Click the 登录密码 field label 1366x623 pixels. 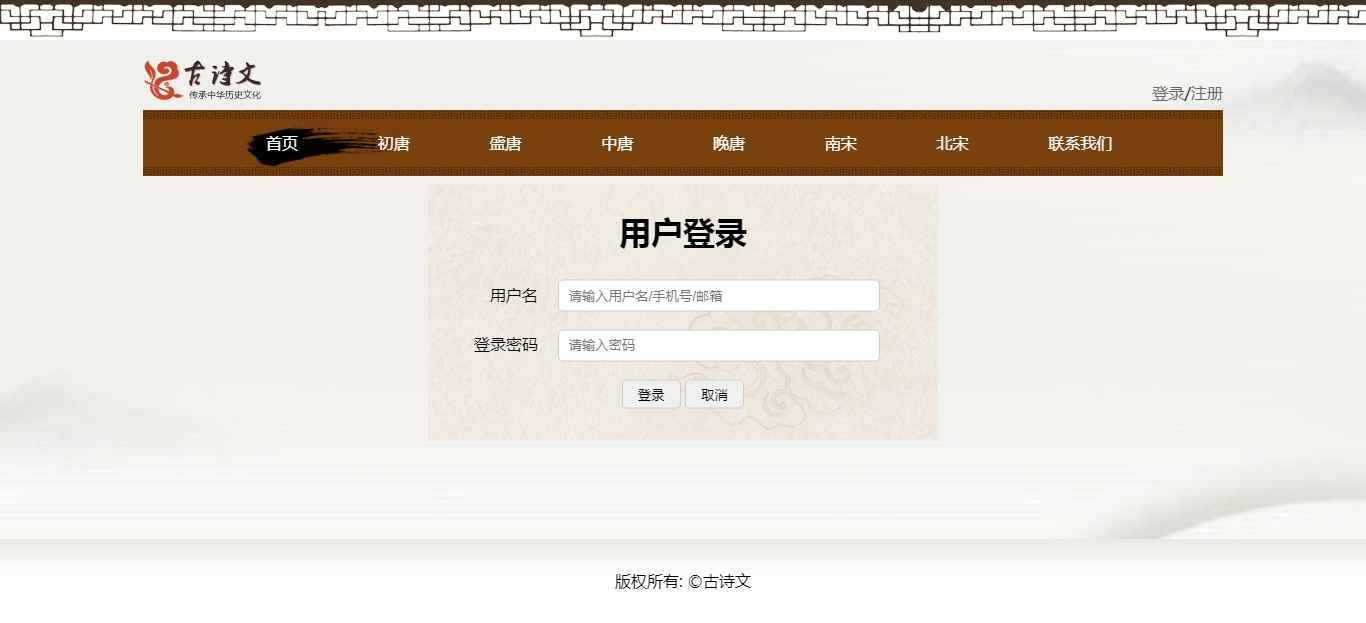pyautogui.click(x=506, y=345)
